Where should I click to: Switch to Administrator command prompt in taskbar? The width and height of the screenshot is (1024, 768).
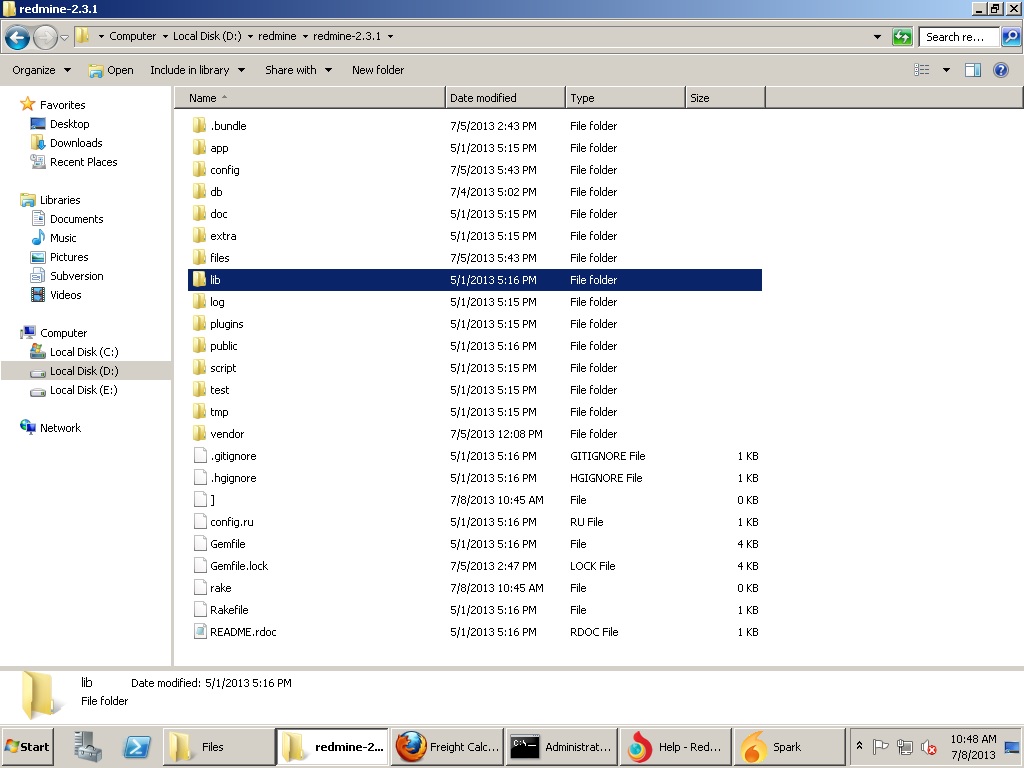(561, 746)
